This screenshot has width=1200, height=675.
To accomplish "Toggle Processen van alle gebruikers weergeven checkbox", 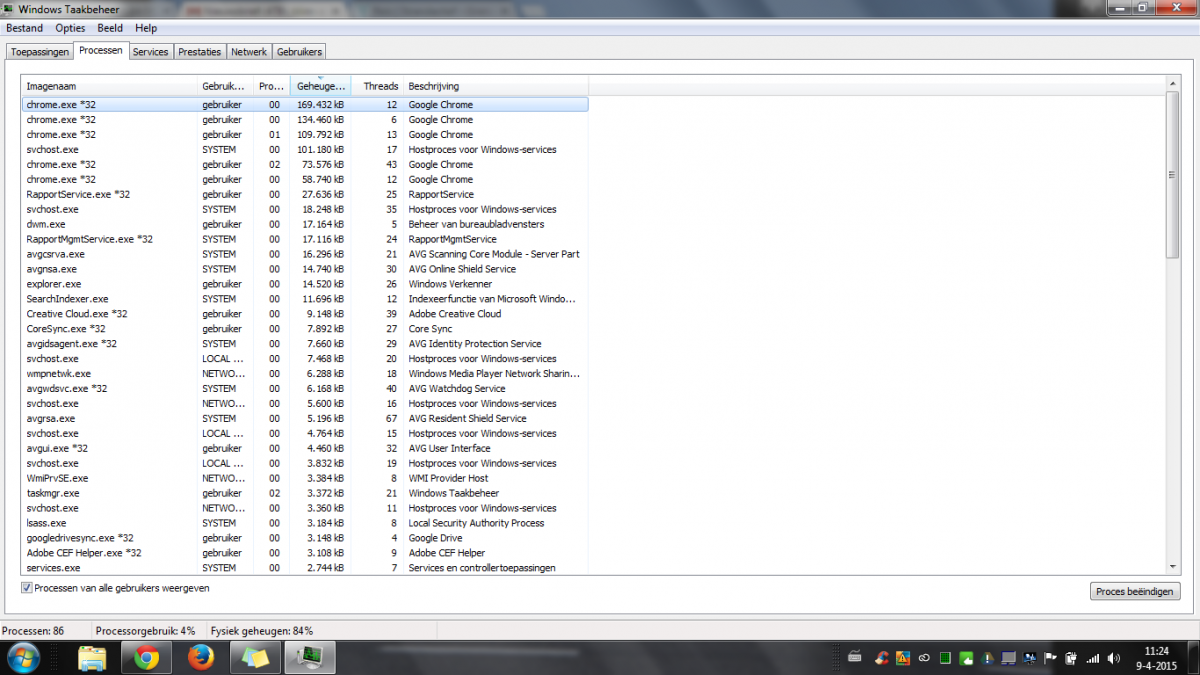I will 27,588.
